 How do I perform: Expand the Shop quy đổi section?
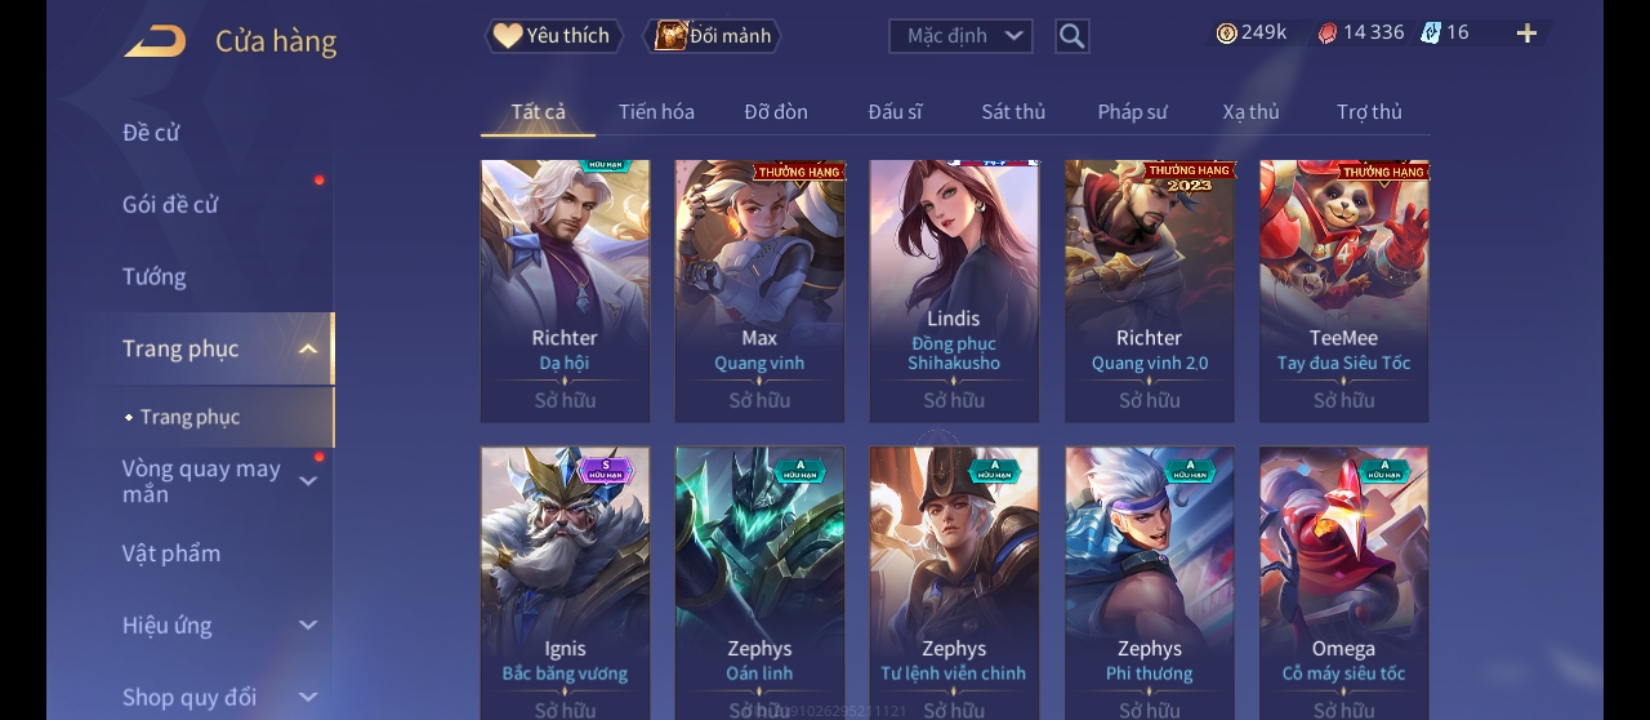[308, 697]
